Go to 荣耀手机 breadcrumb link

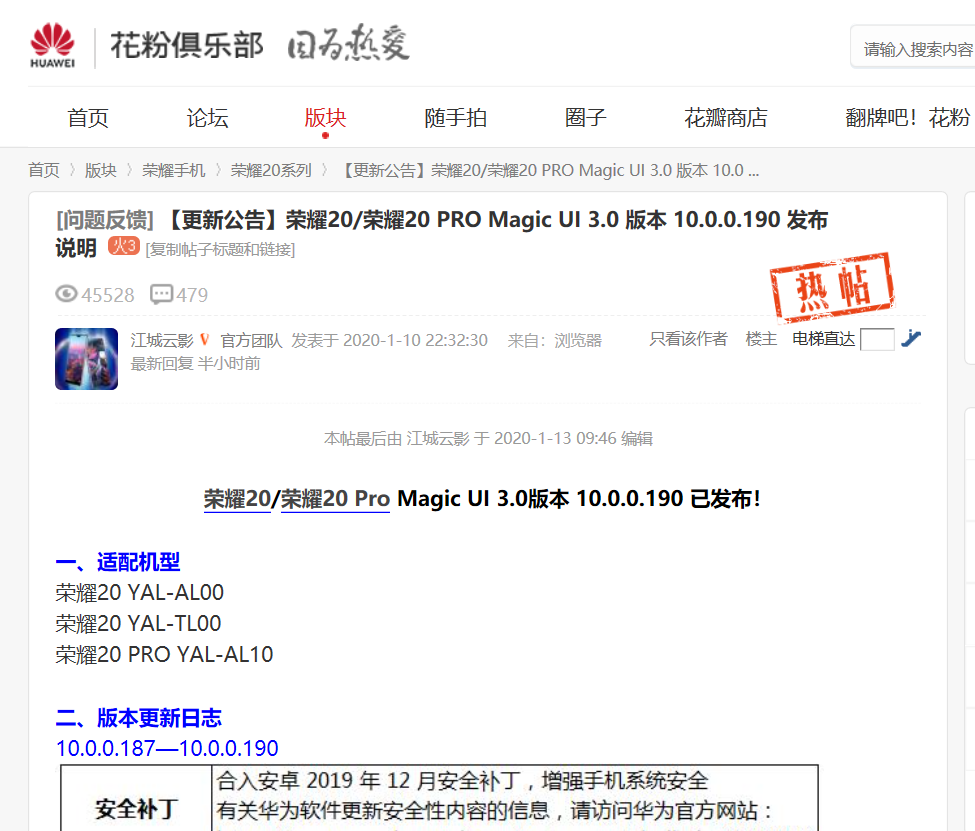point(173,170)
